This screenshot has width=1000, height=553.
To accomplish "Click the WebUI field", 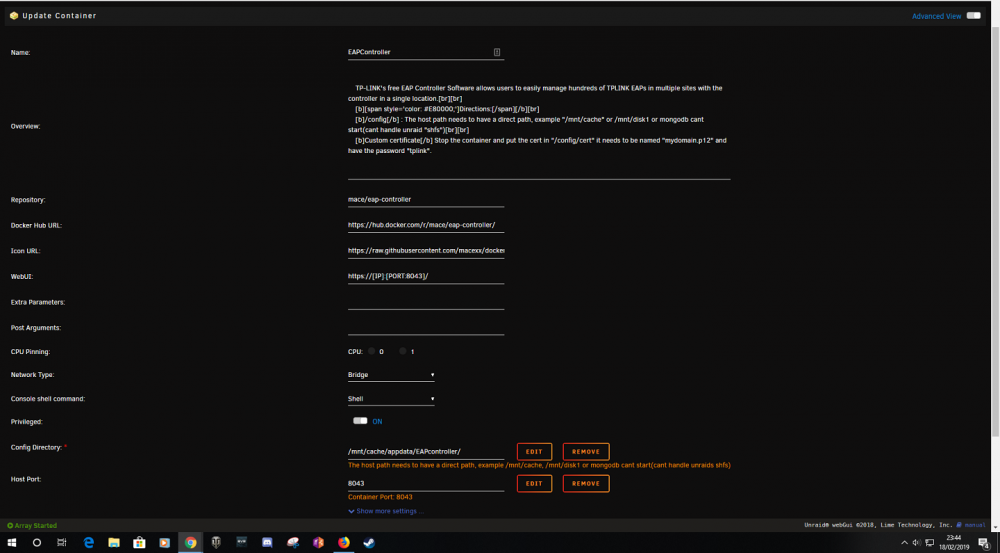I will tap(425, 276).
